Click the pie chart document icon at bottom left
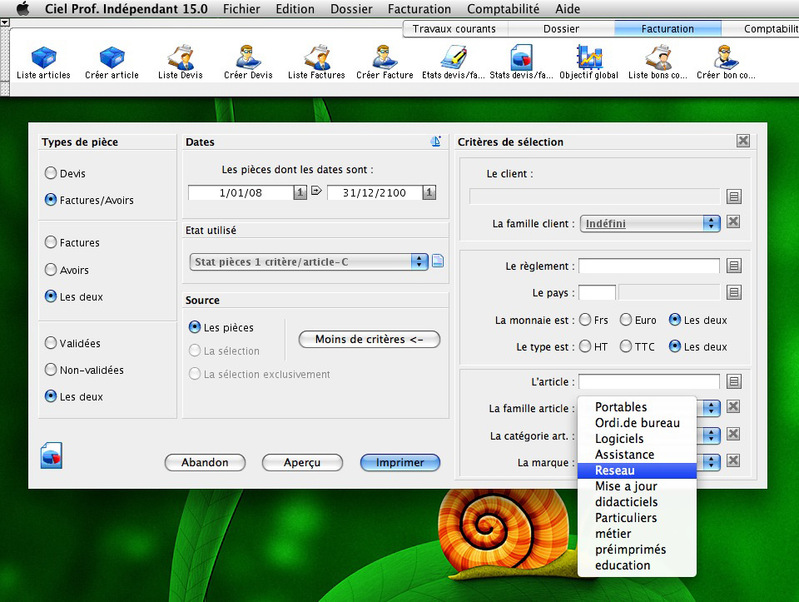 pos(51,455)
